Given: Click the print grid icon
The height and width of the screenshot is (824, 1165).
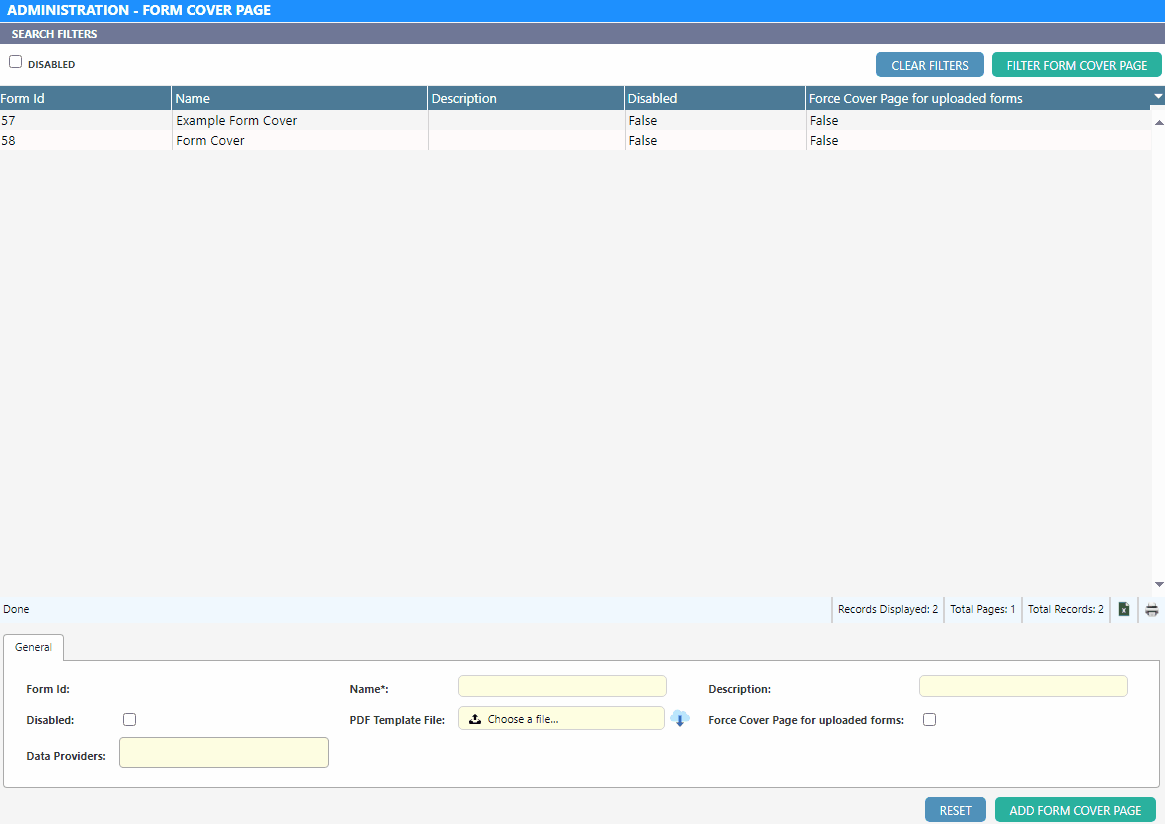Looking at the screenshot, I should pos(1152,610).
